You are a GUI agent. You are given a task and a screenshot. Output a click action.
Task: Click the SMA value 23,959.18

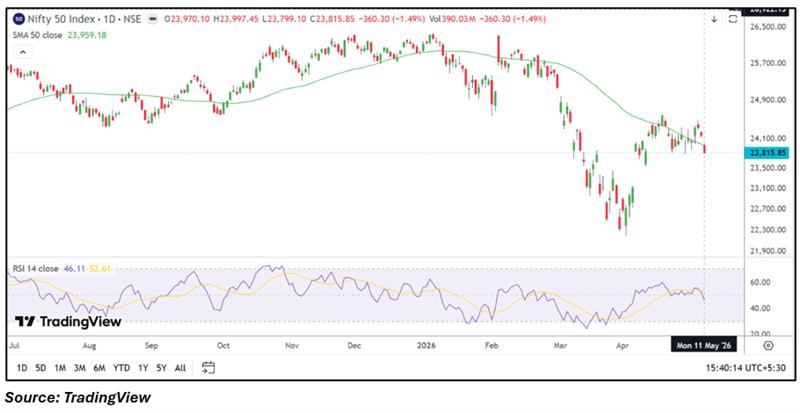pos(87,35)
